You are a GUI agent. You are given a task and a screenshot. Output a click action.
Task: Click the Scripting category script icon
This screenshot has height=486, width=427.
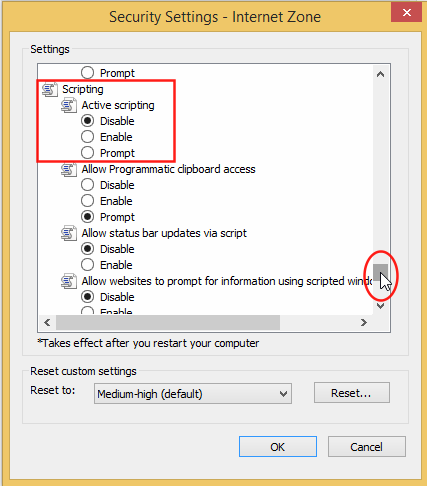pos(49,89)
